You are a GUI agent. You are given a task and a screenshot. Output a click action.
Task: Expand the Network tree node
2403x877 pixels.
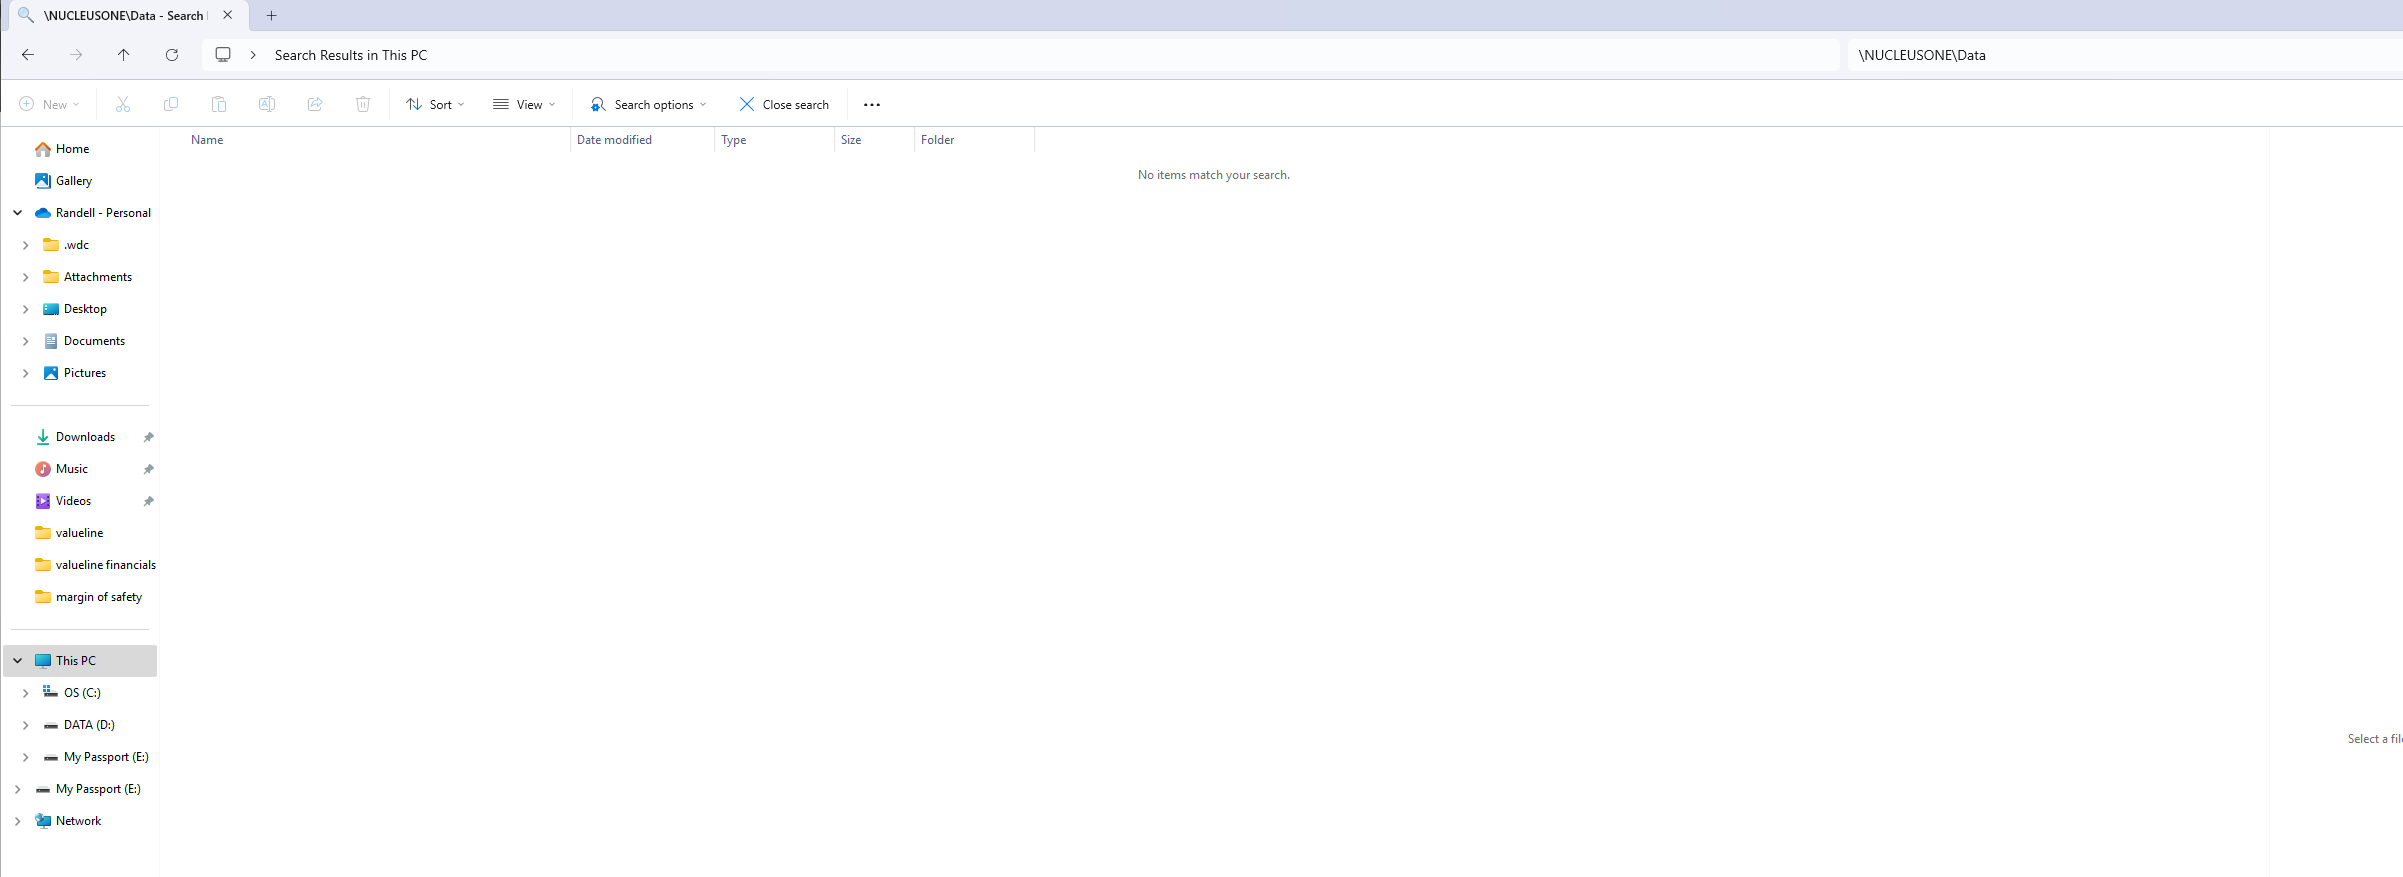pos(18,821)
